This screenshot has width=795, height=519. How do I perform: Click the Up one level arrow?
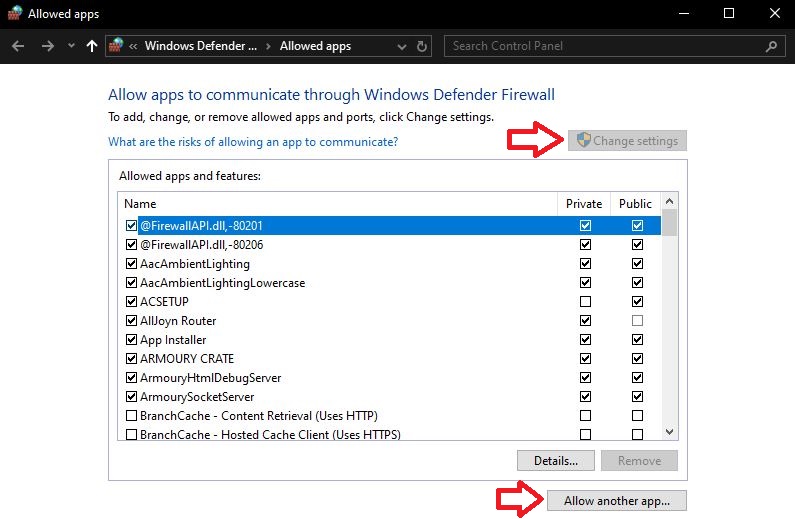[92, 46]
